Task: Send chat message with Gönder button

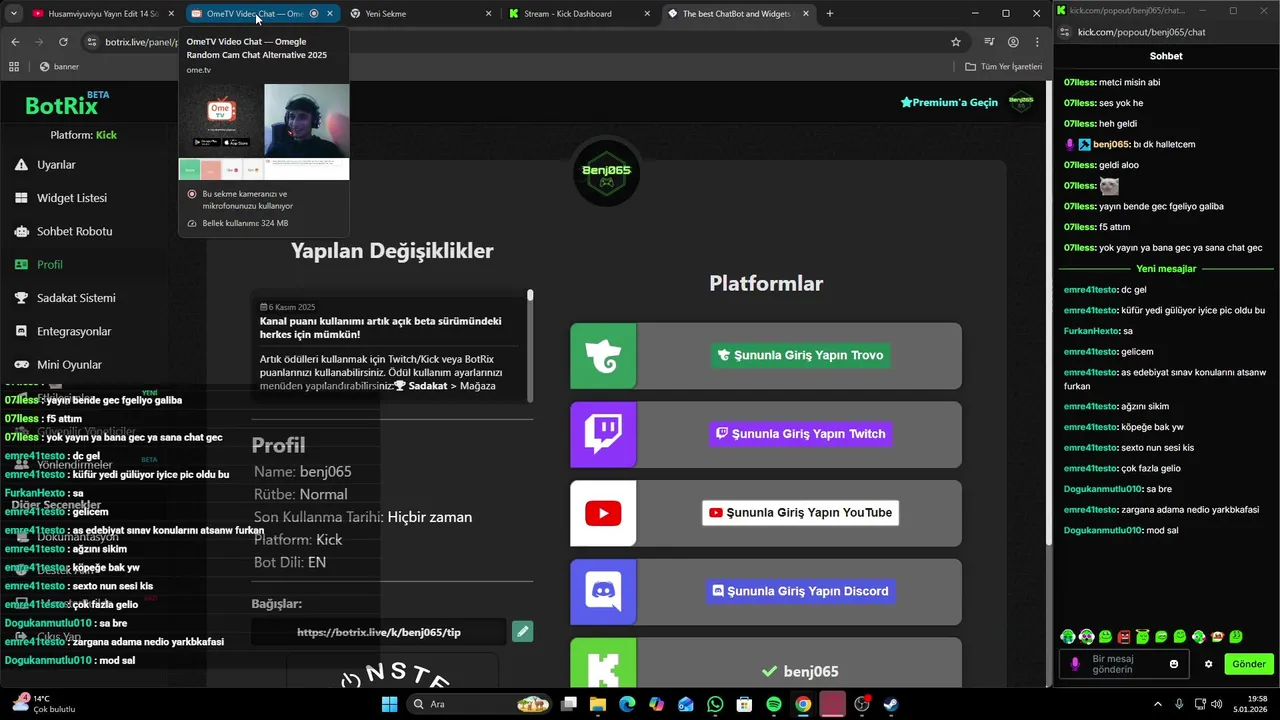Action: [1249, 664]
